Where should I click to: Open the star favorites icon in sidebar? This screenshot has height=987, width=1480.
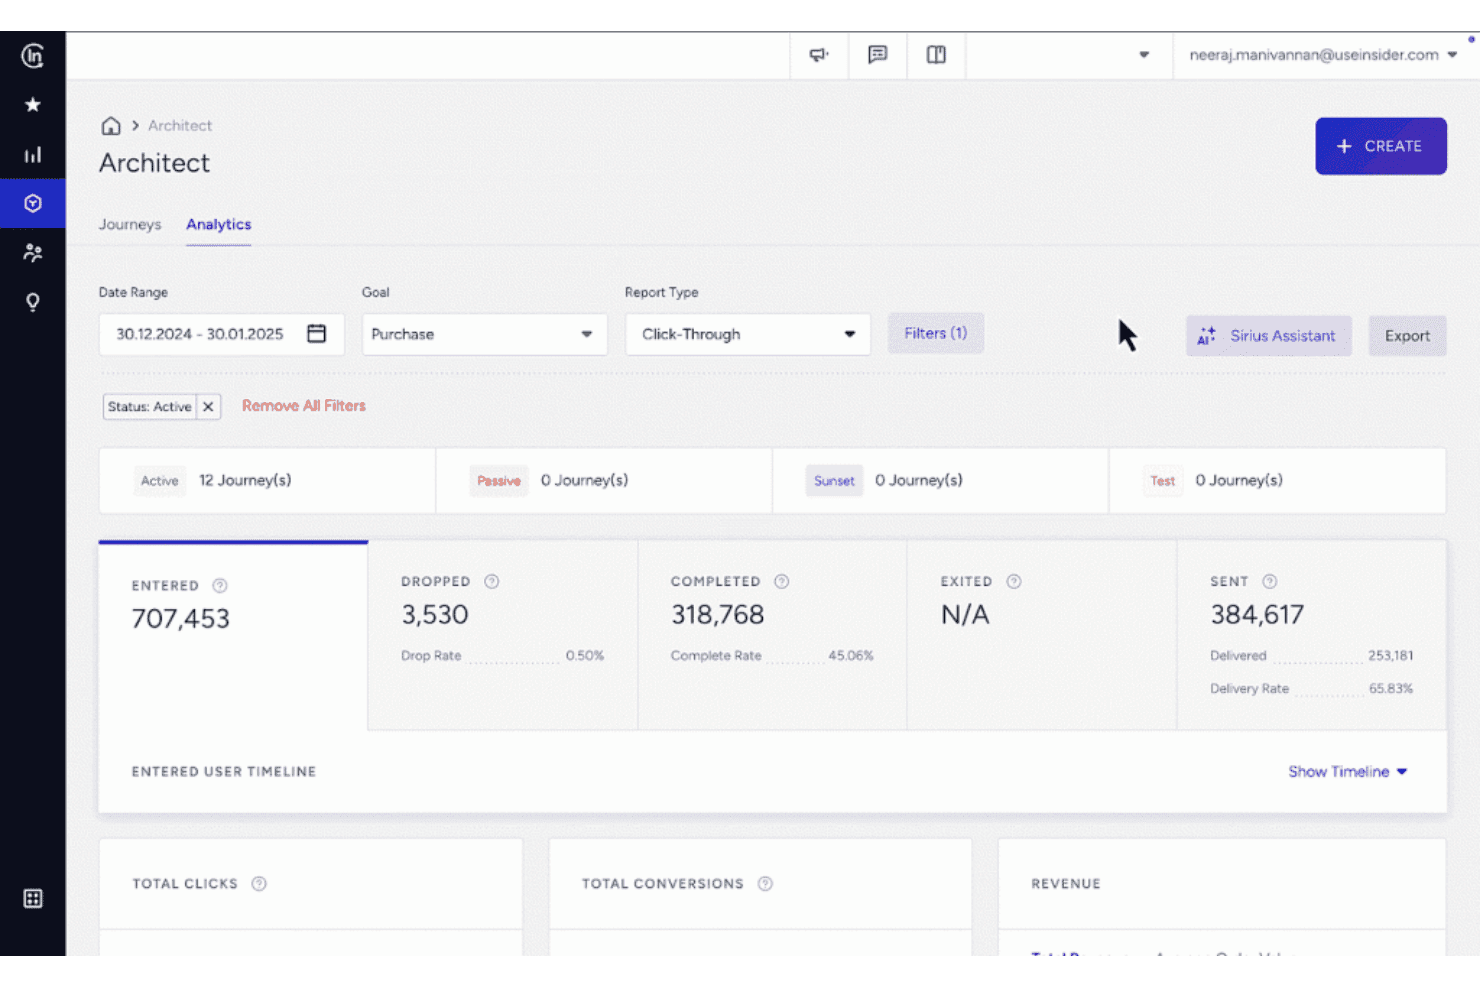click(33, 105)
